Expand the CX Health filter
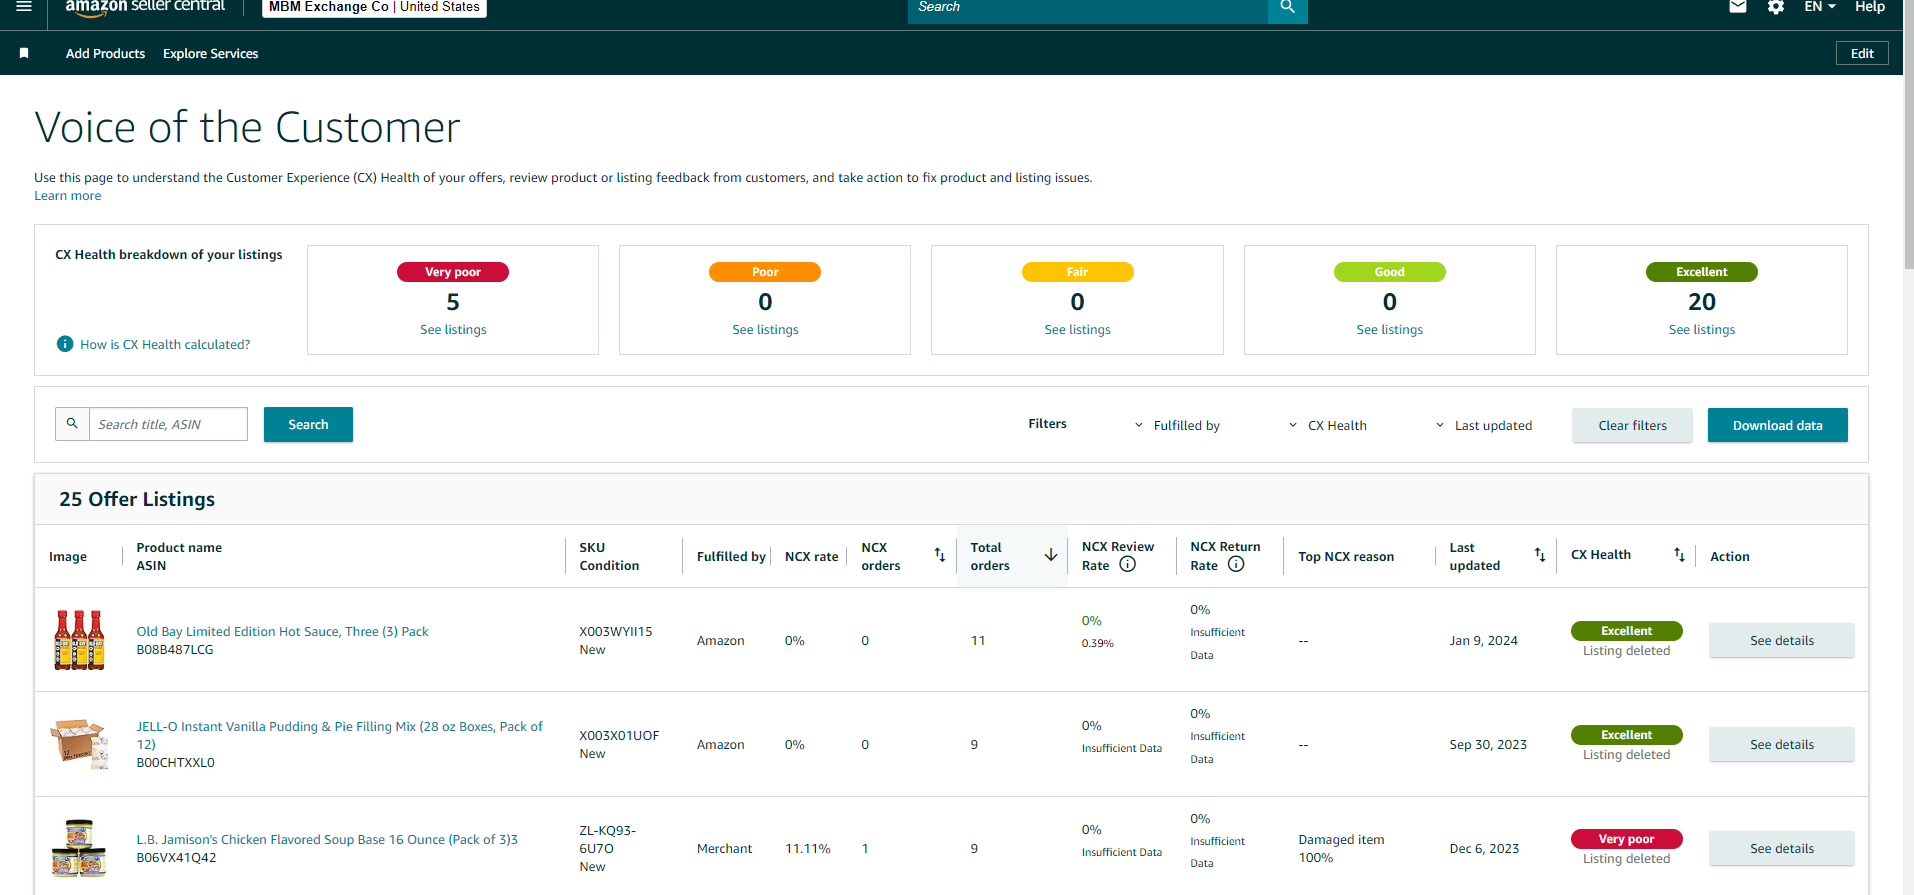This screenshot has width=1914, height=895. [1327, 425]
